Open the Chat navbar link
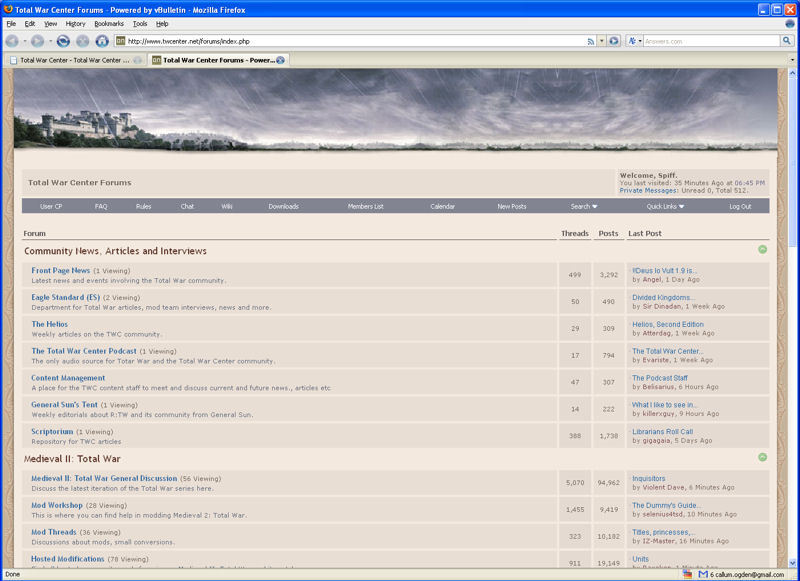This screenshot has height=581, width=800. click(187, 207)
